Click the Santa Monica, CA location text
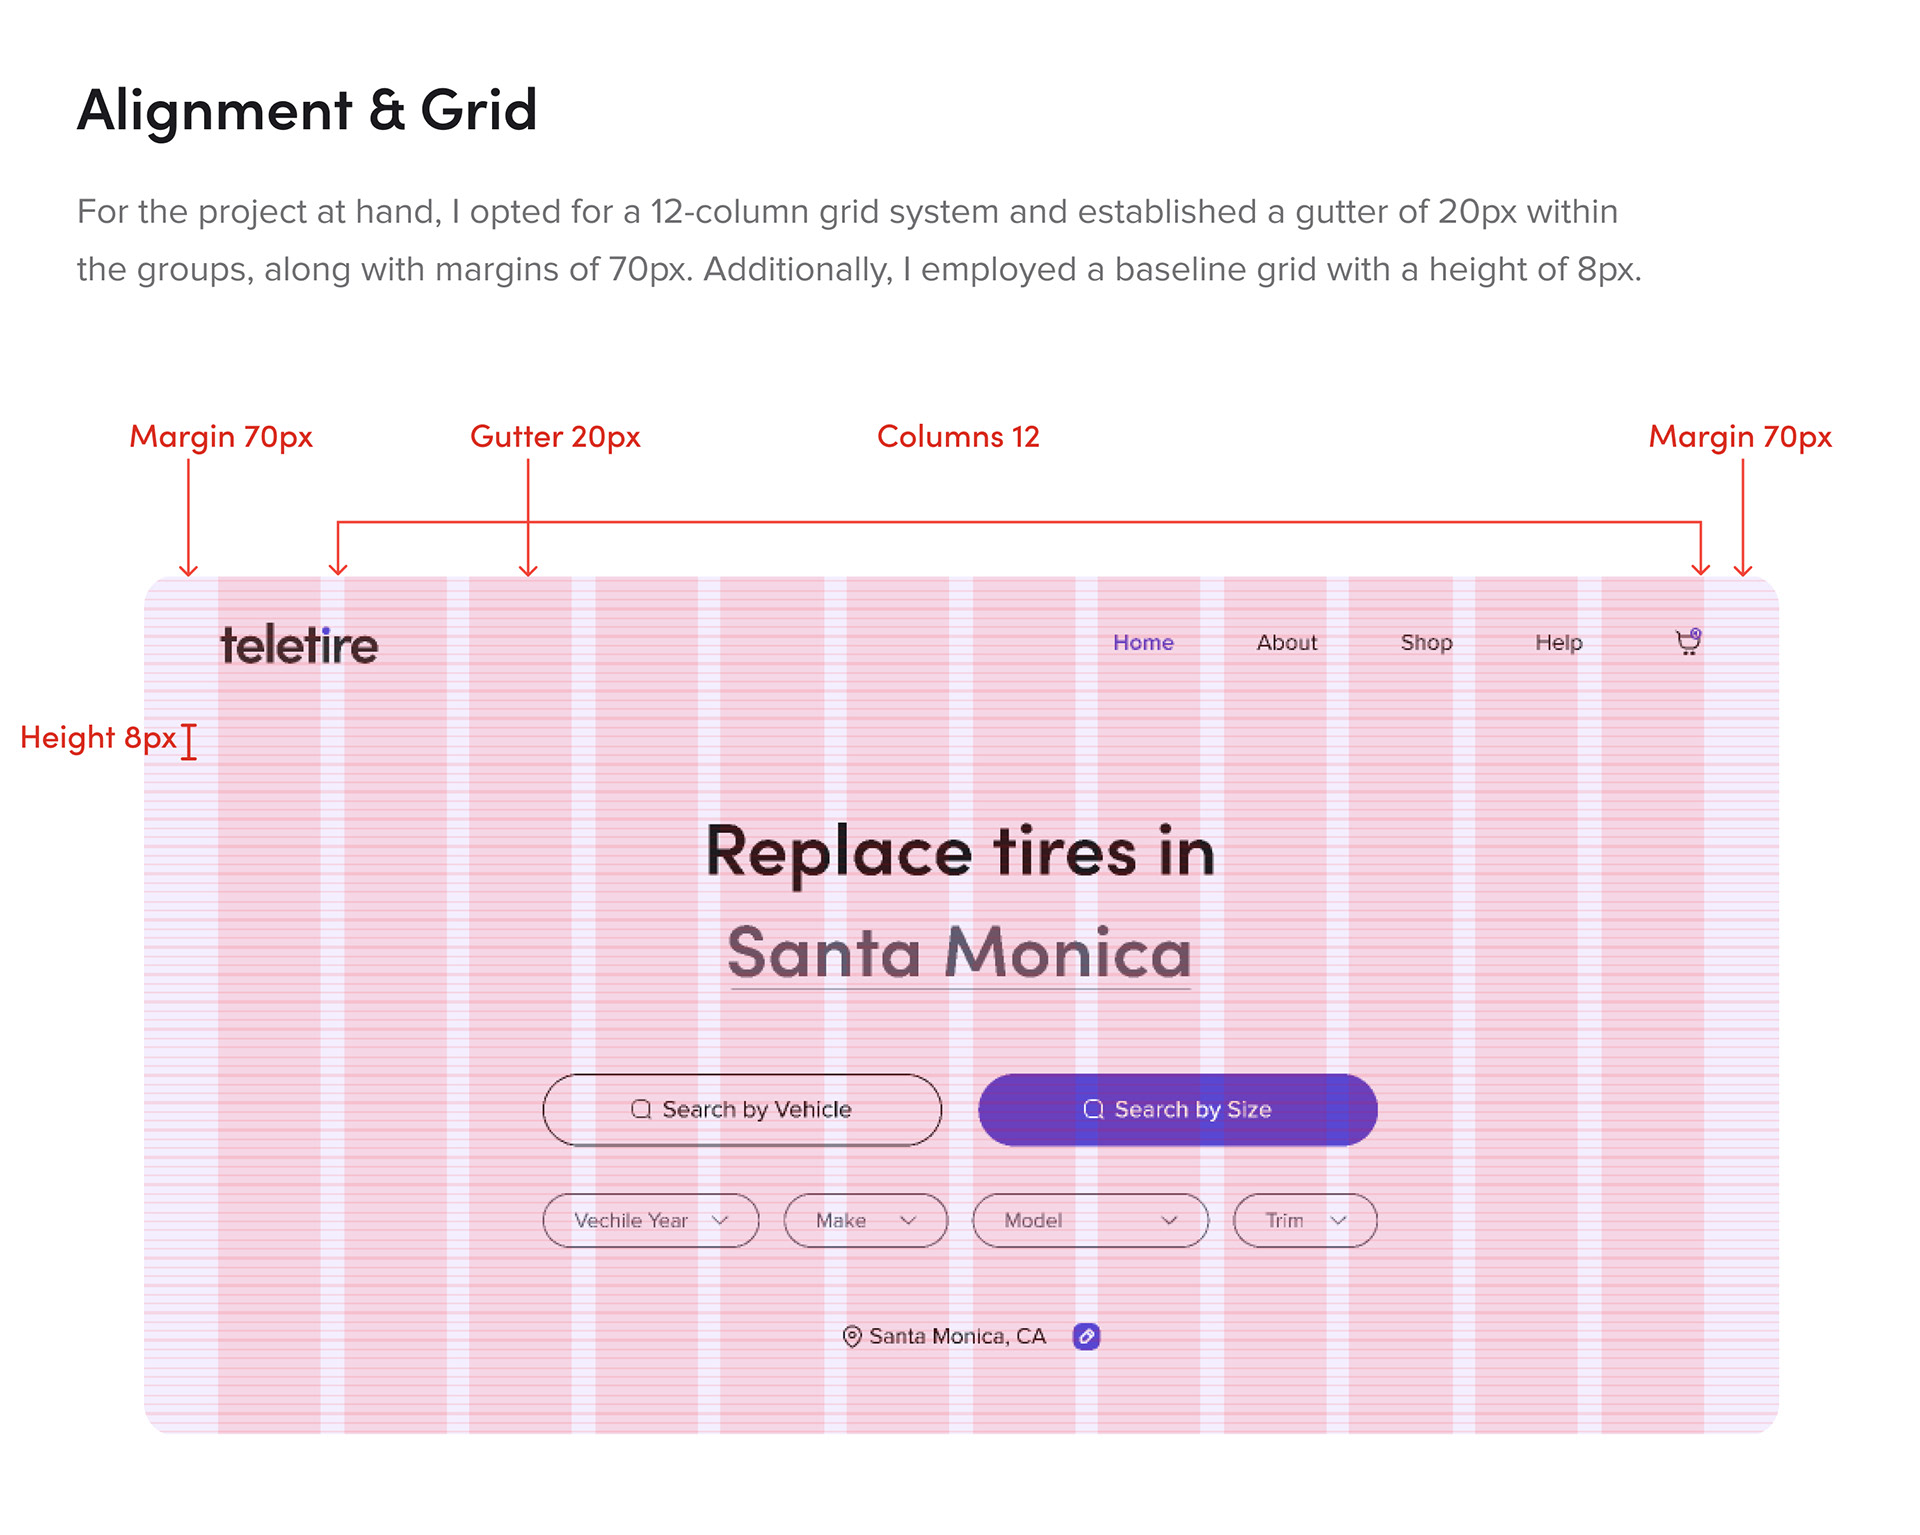 coord(957,1336)
